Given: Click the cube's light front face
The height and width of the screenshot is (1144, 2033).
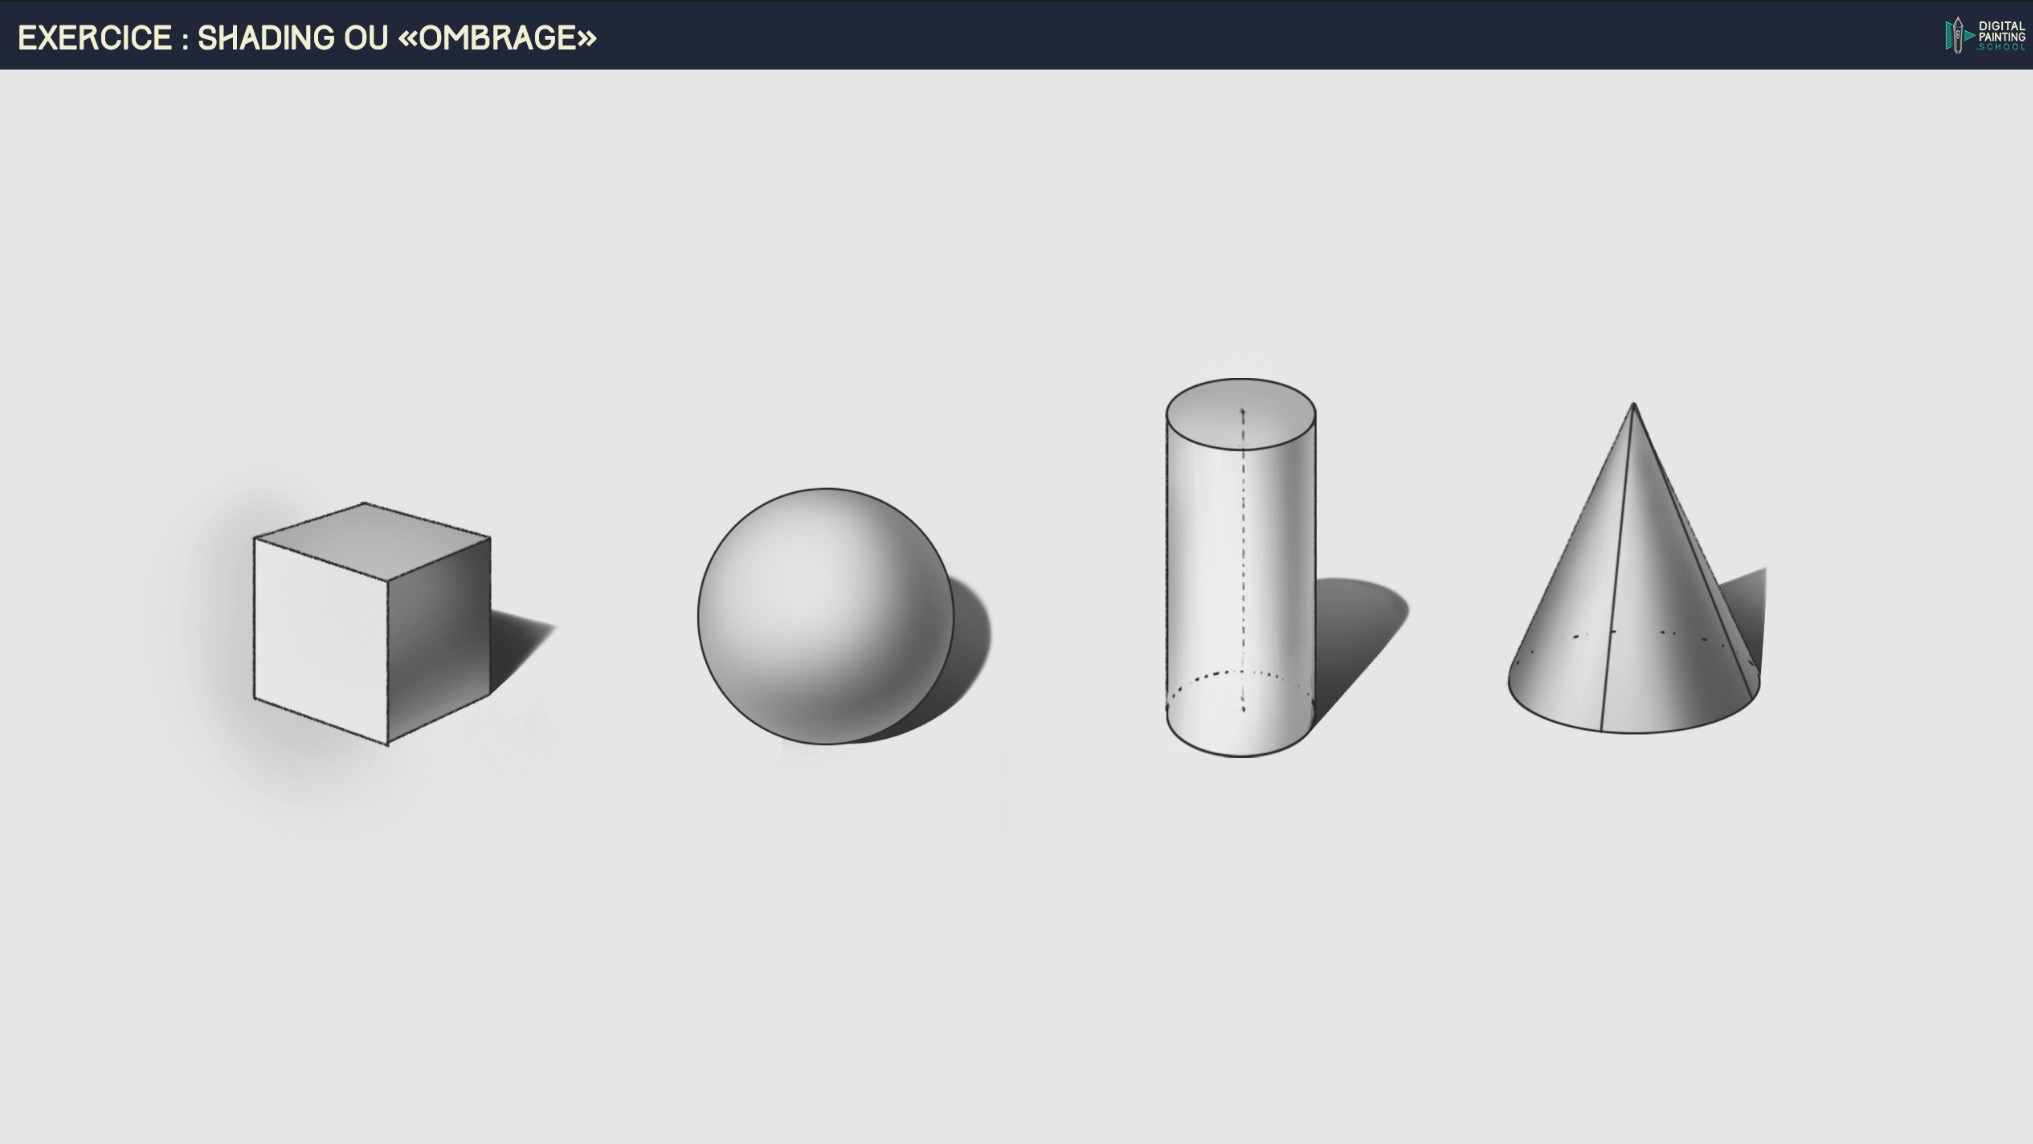Looking at the screenshot, I should pyautogui.click(x=320, y=640).
